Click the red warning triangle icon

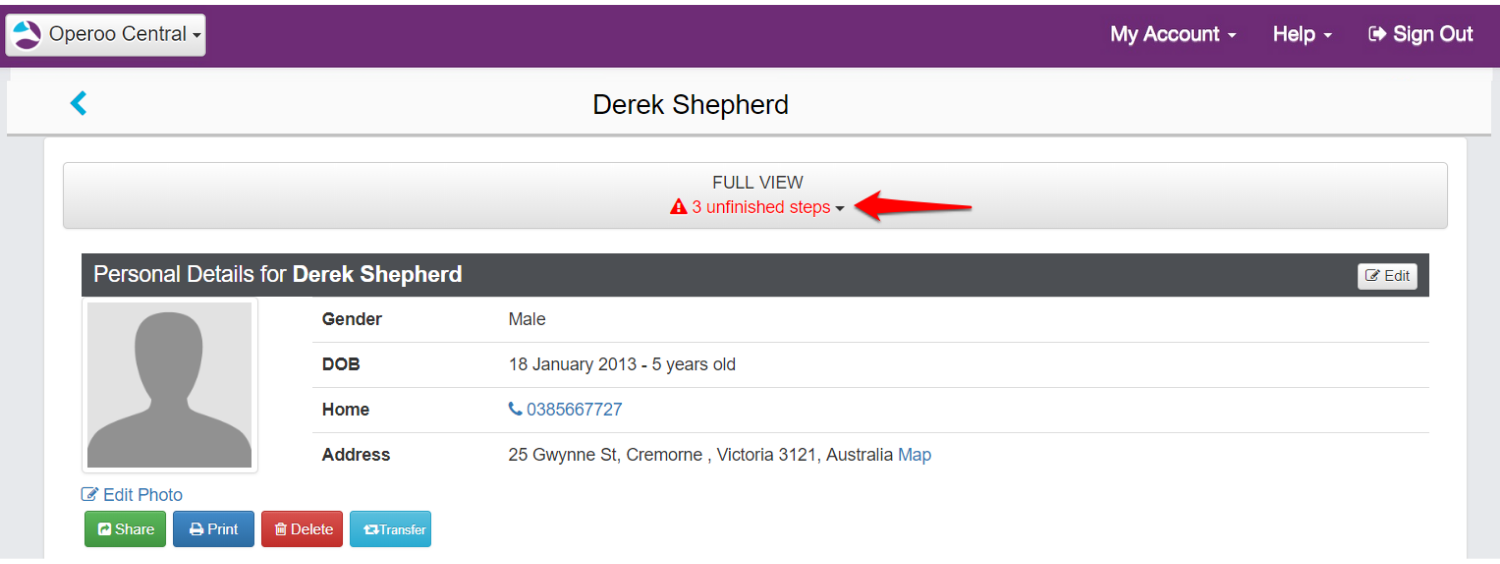tap(678, 208)
